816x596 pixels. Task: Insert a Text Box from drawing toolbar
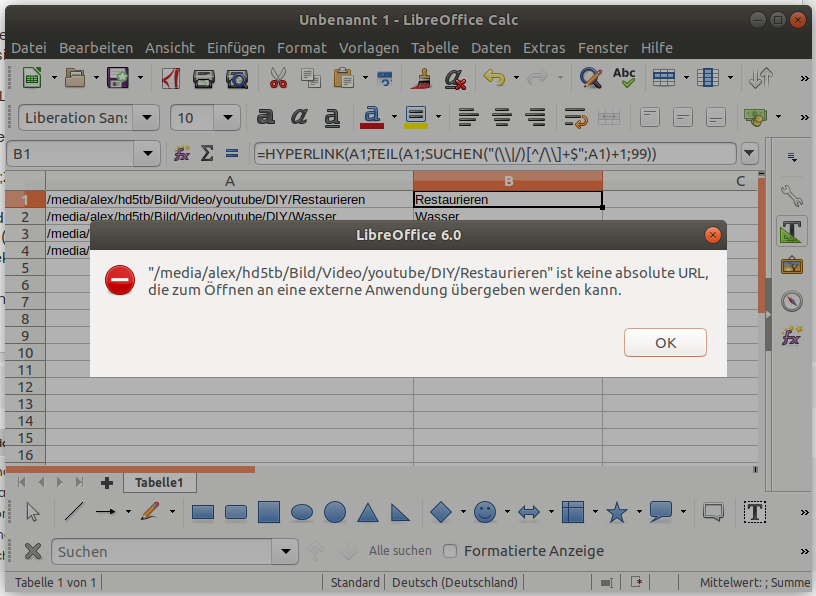[755, 512]
